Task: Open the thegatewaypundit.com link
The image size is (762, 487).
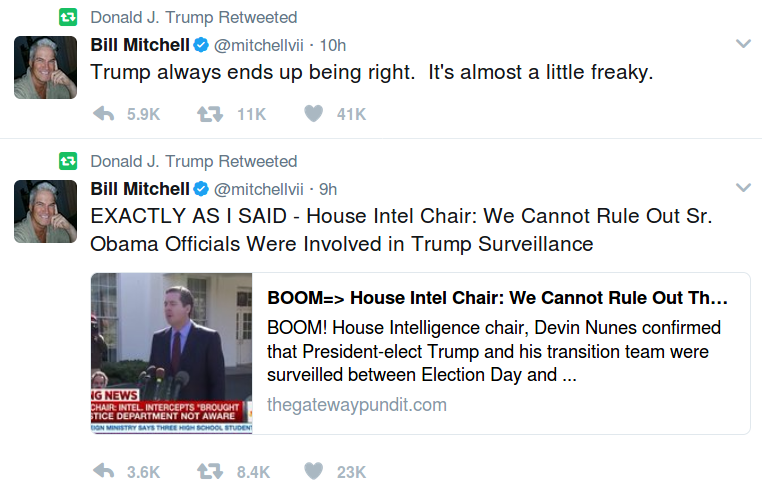Action: (x=356, y=405)
